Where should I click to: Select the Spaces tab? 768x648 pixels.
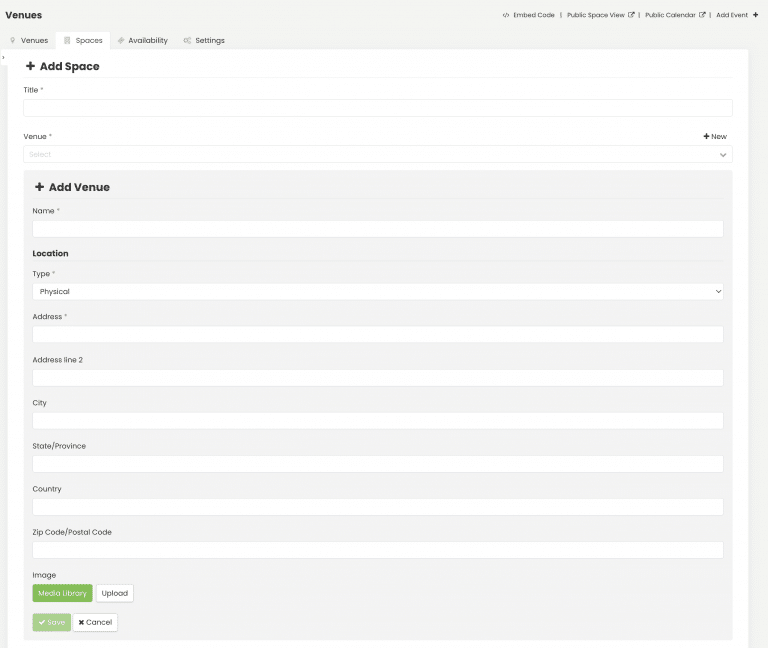click(x=83, y=41)
